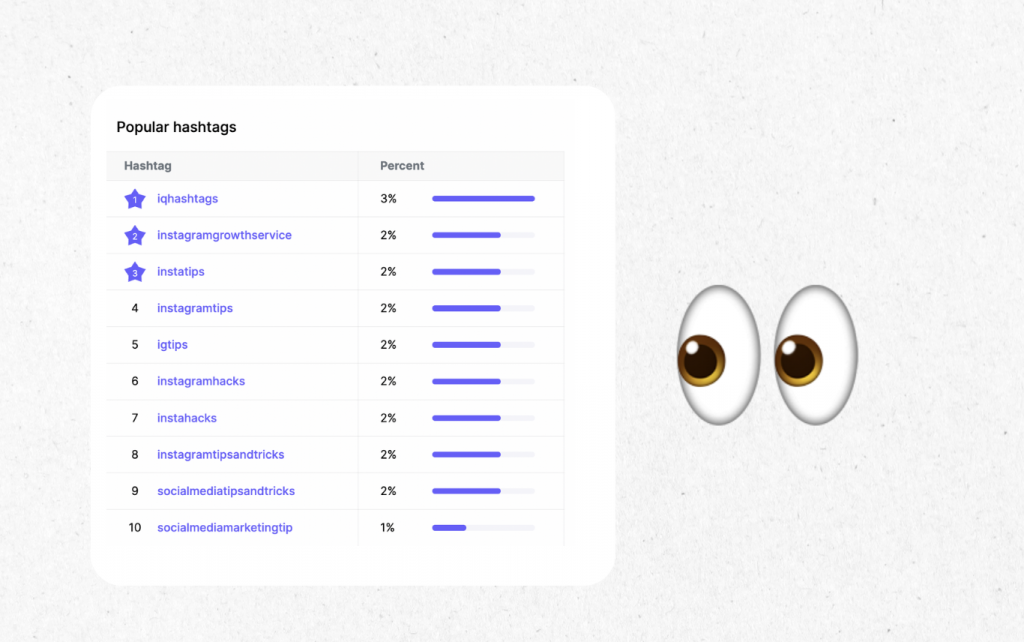Open the iqhashtags hashtag link

tap(188, 199)
